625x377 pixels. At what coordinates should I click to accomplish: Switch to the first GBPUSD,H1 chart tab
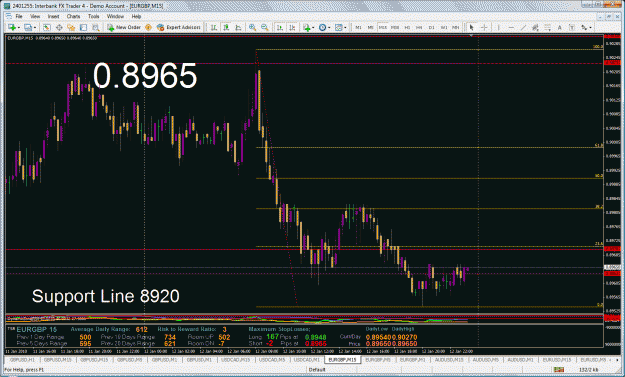(22, 360)
